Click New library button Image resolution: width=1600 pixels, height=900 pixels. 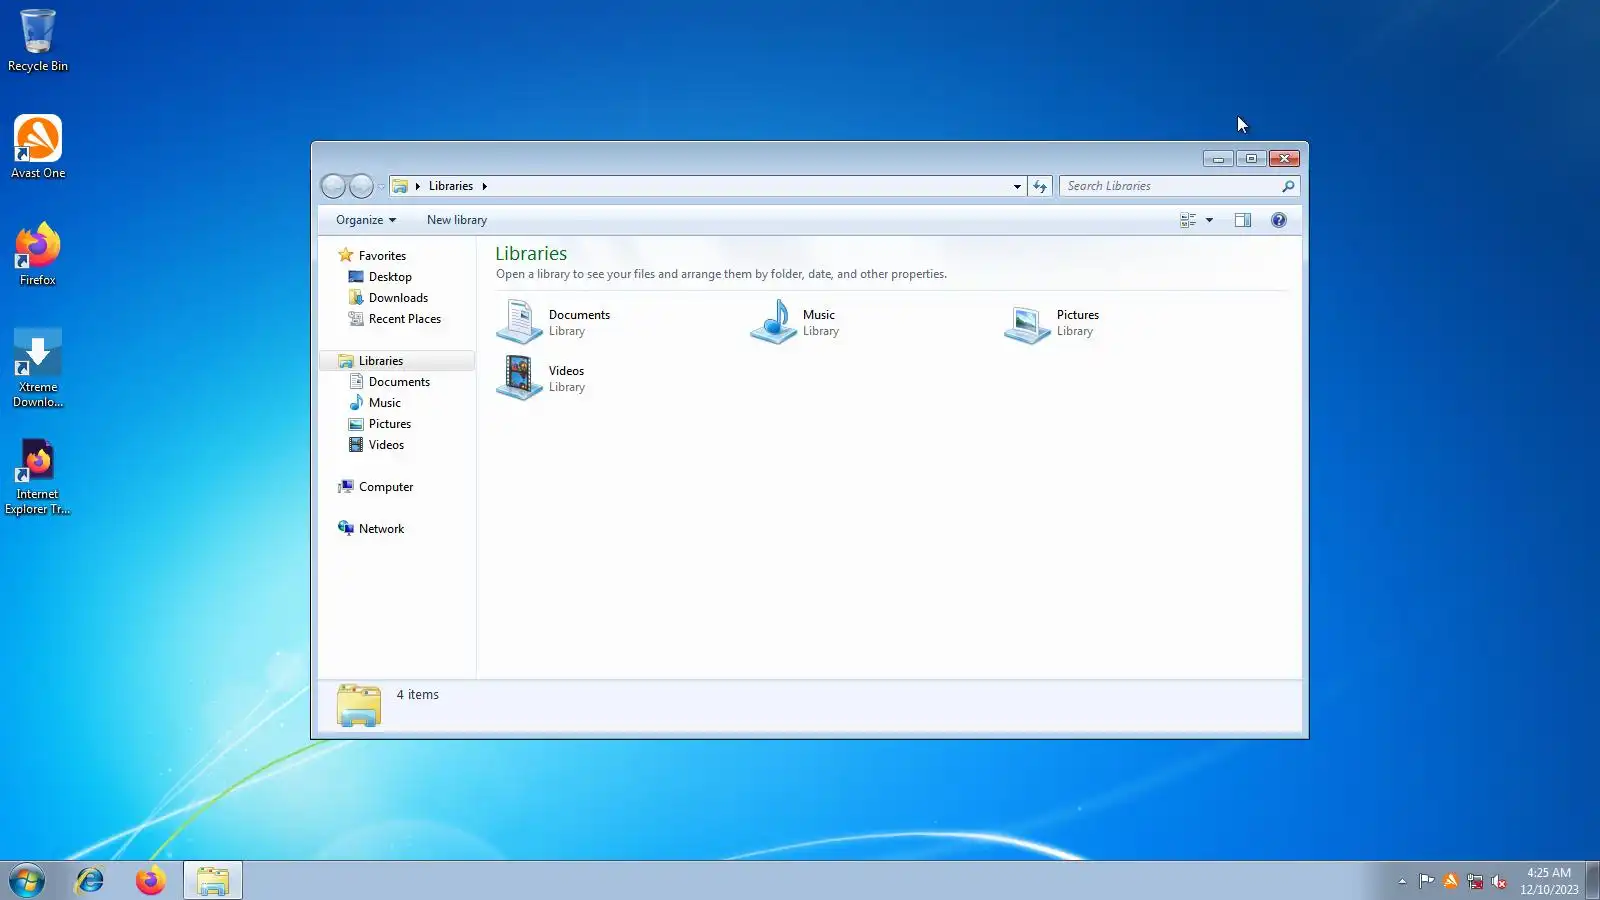tap(457, 220)
